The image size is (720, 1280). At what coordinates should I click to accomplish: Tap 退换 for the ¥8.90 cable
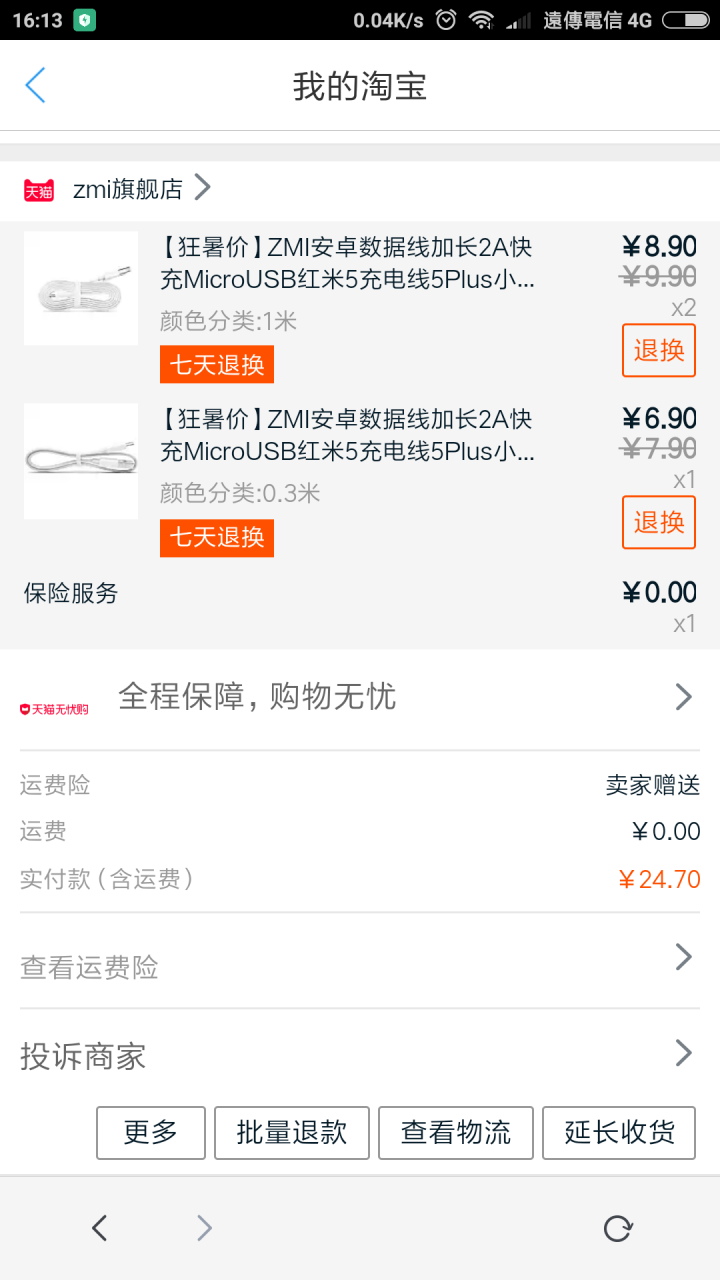tap(659, 350)
